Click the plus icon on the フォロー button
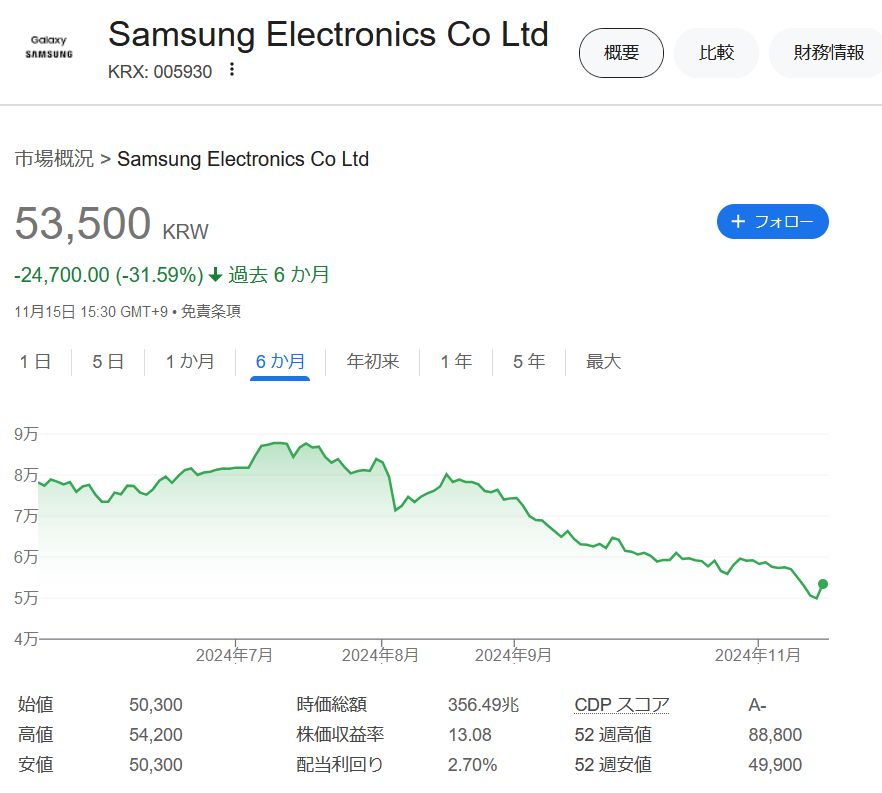This screenshot has width=882, height=793. click(x=738, y=221)
